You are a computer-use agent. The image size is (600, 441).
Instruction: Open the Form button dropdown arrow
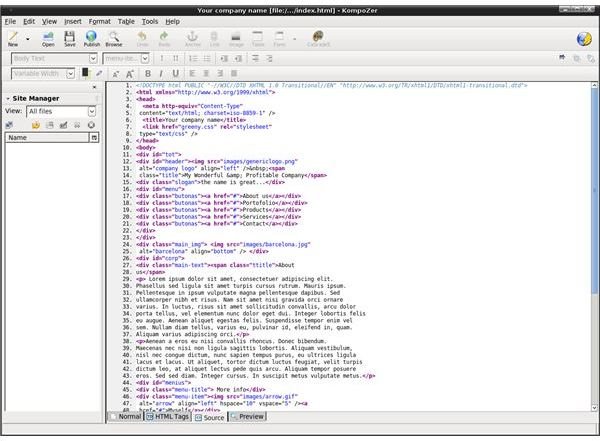tap(294, 39)
